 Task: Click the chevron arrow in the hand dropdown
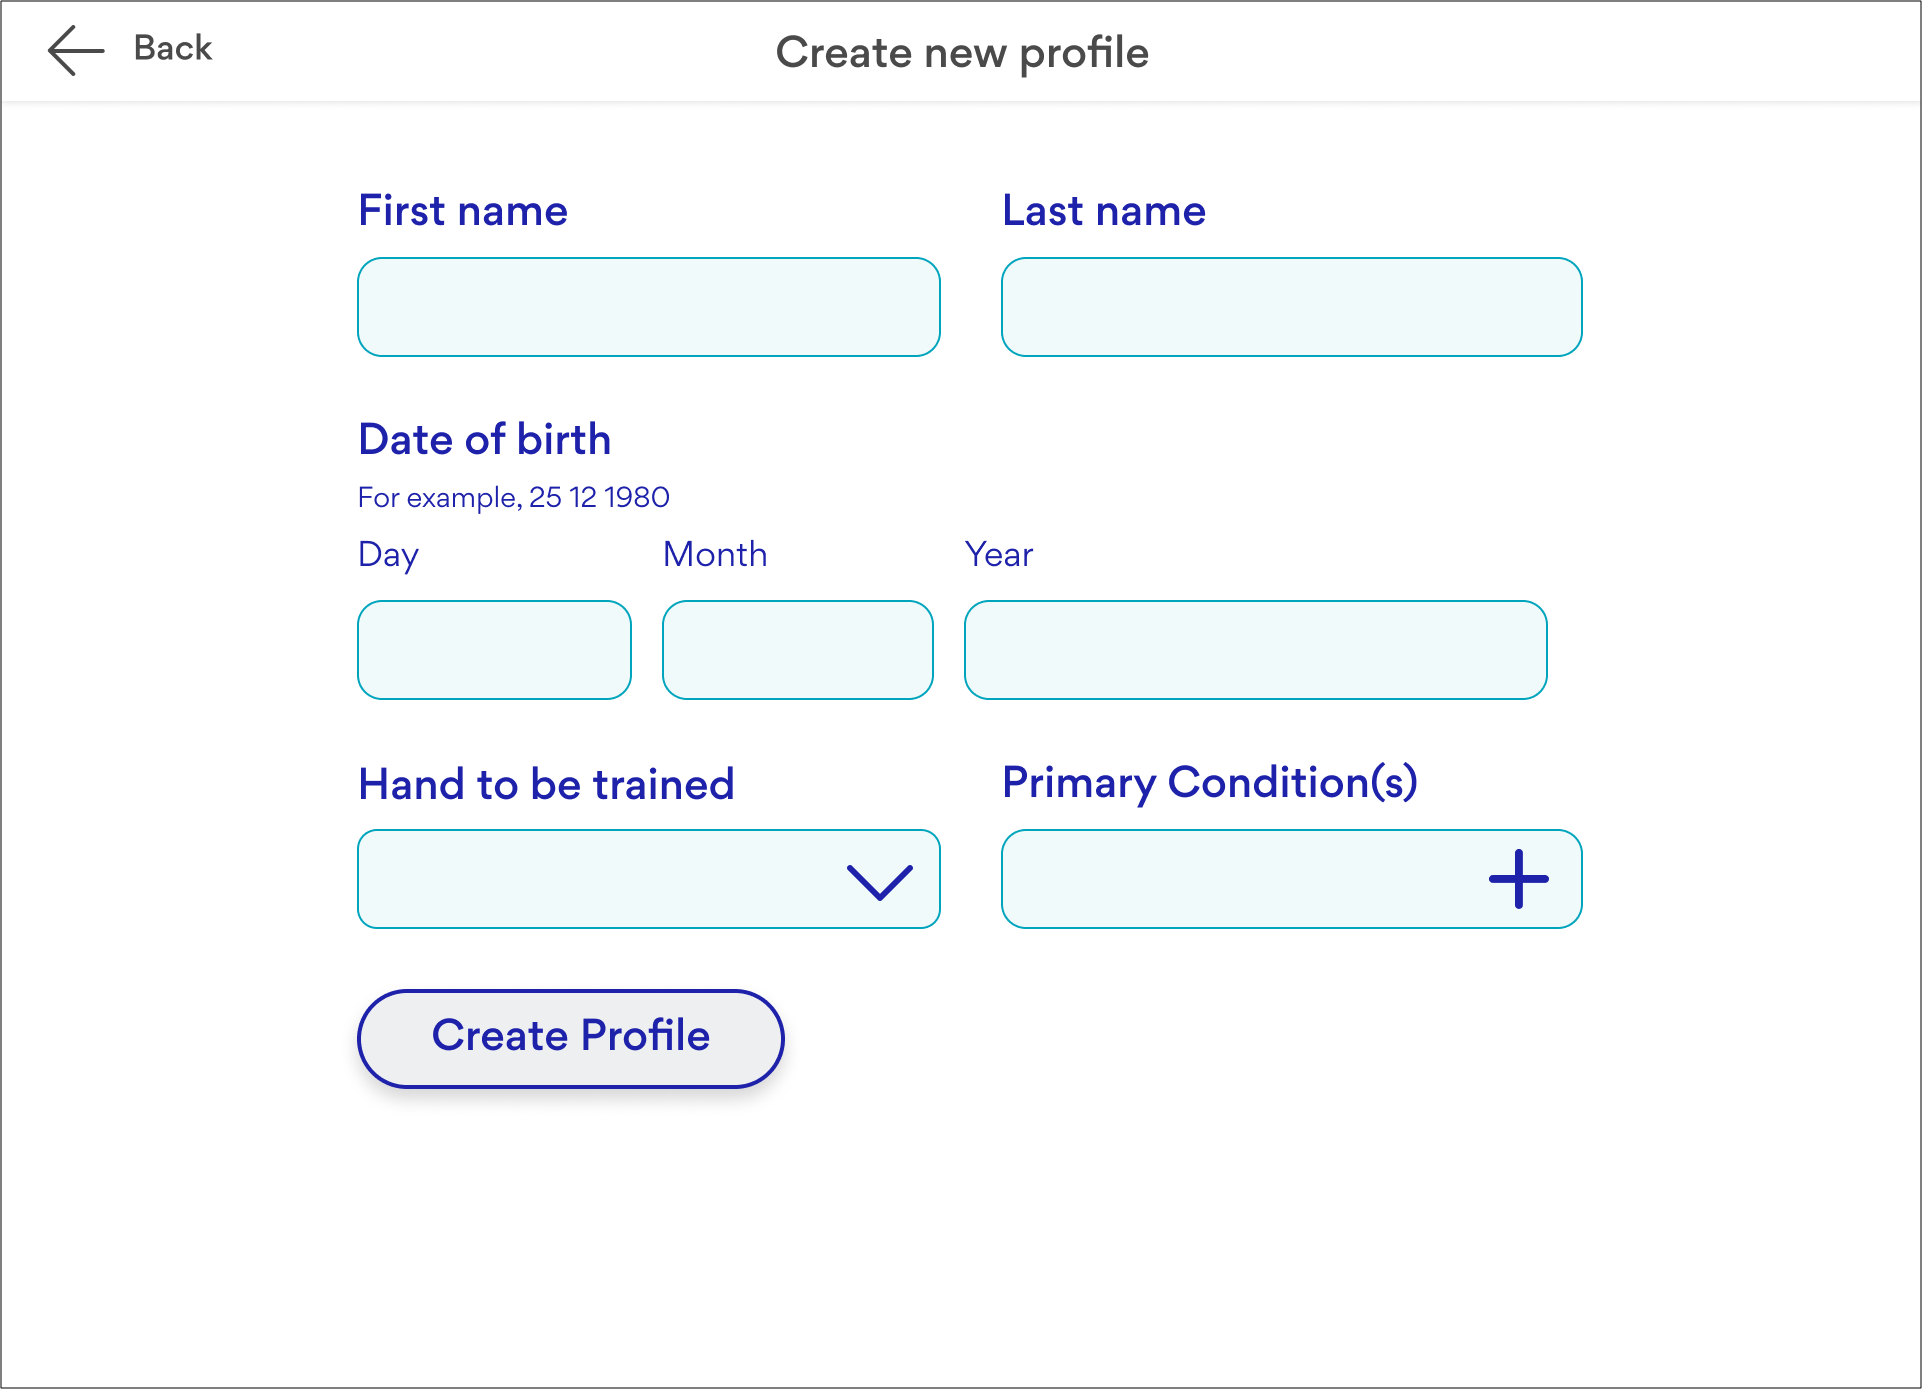click(879, 881)
